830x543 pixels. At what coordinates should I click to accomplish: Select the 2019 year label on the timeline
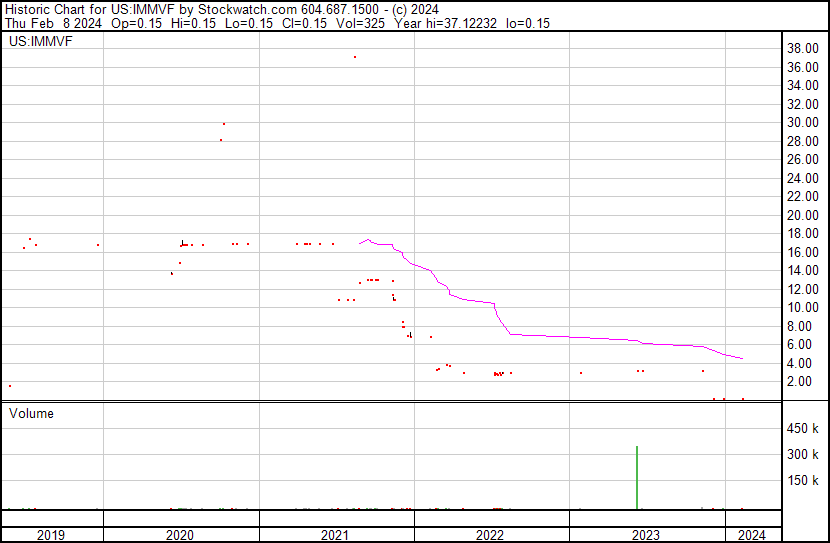point(51,535)
